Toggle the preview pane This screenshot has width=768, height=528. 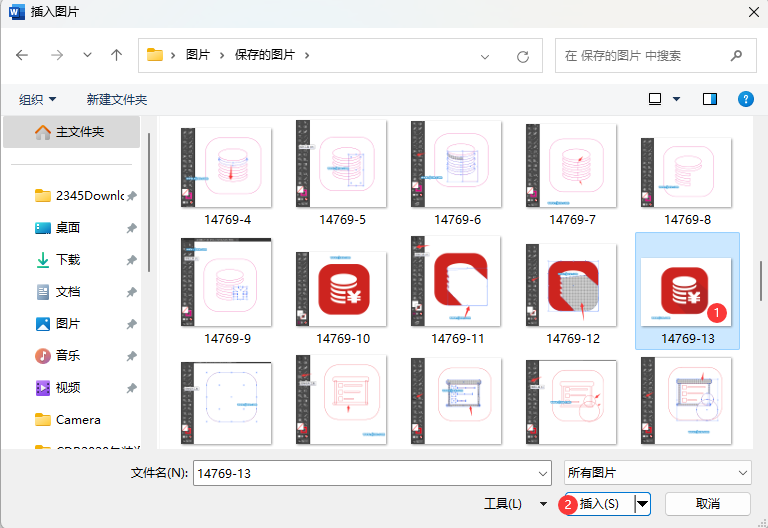click(710, 99)
